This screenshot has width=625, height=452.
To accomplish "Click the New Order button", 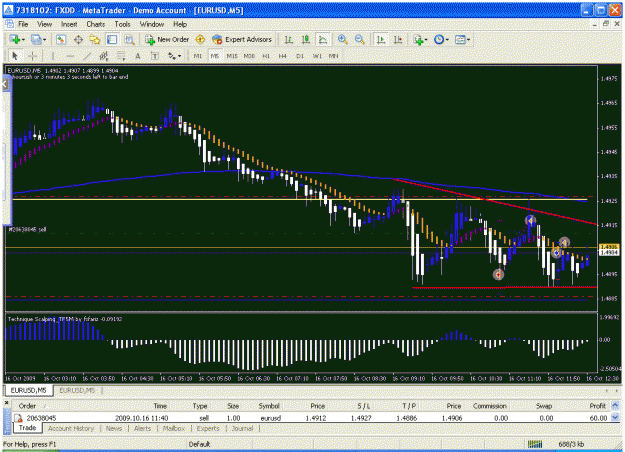I will [167, 39].
